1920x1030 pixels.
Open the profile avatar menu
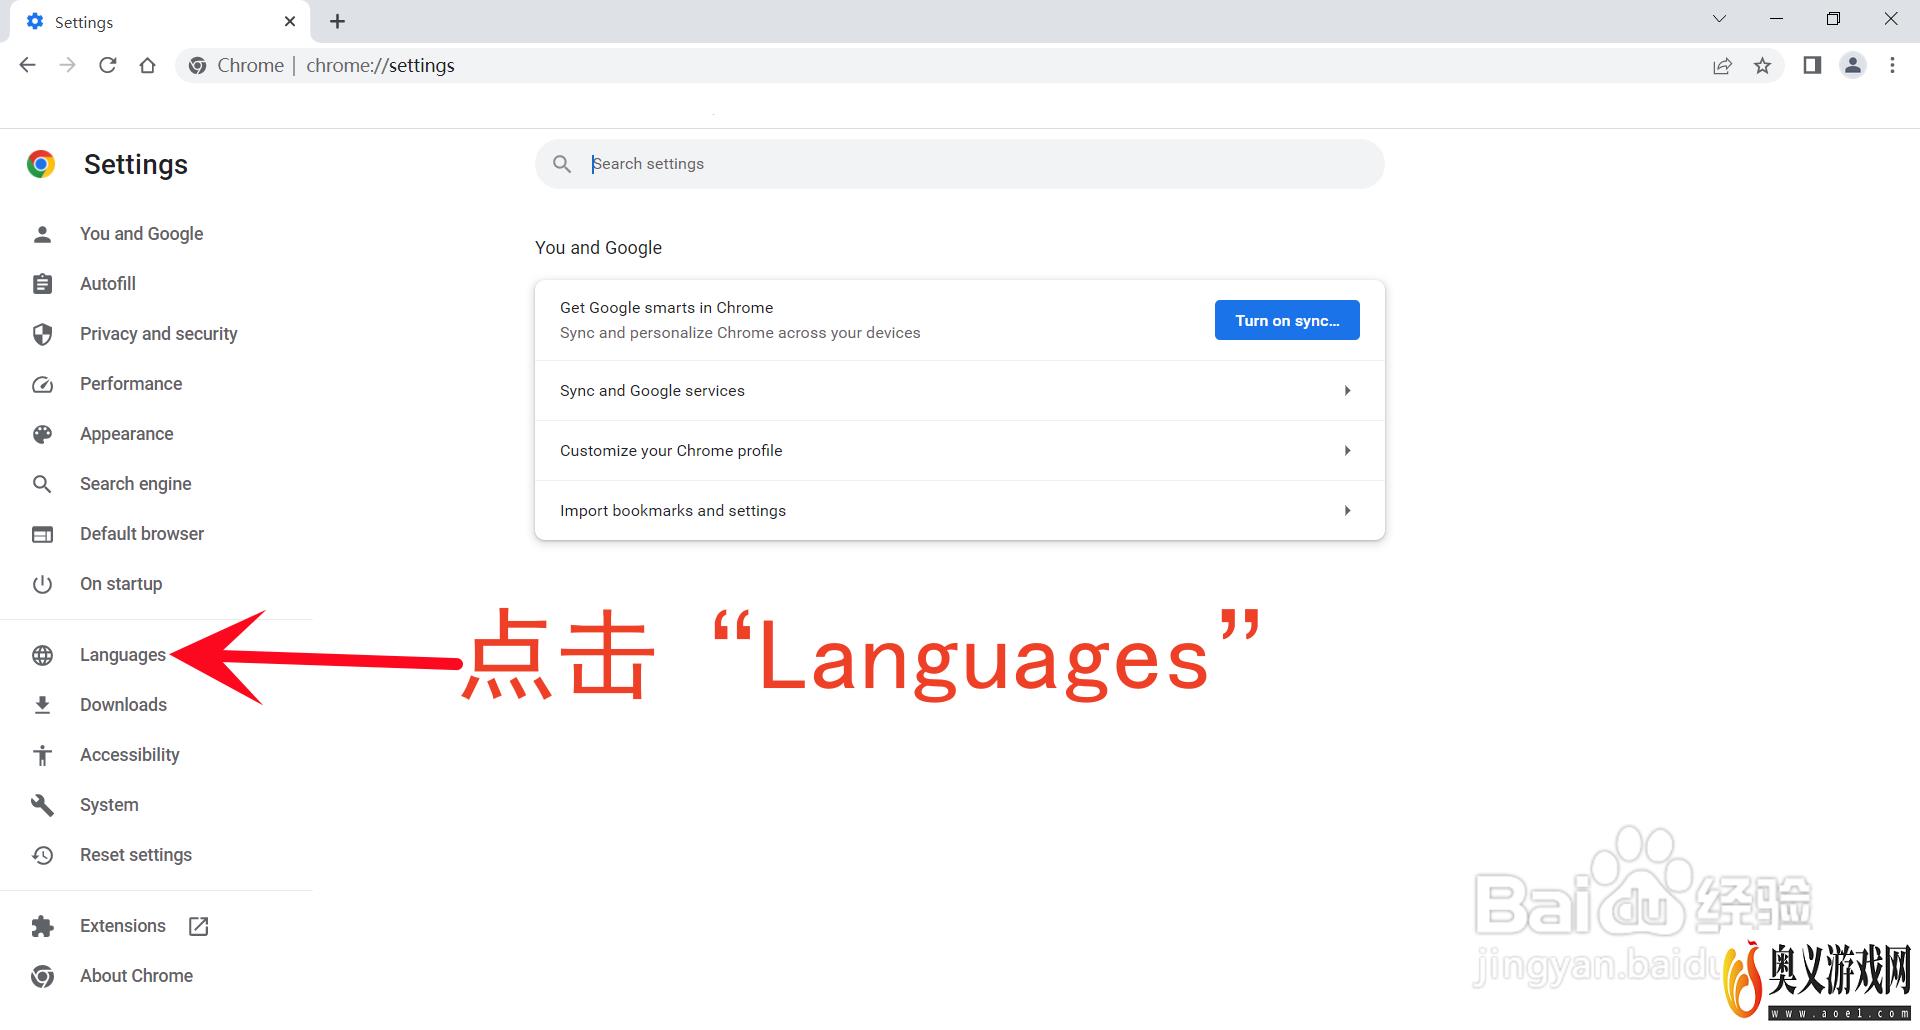(1853, 65)
